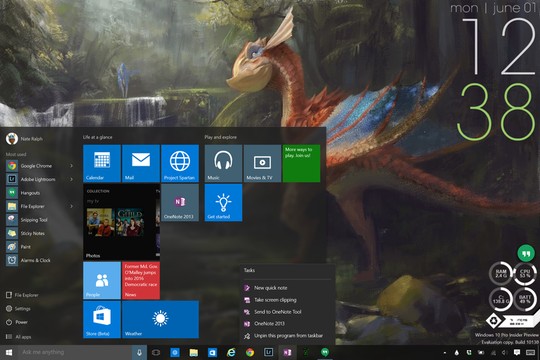
Task: Open the Store icon on the taskbar
Action: 212,352
